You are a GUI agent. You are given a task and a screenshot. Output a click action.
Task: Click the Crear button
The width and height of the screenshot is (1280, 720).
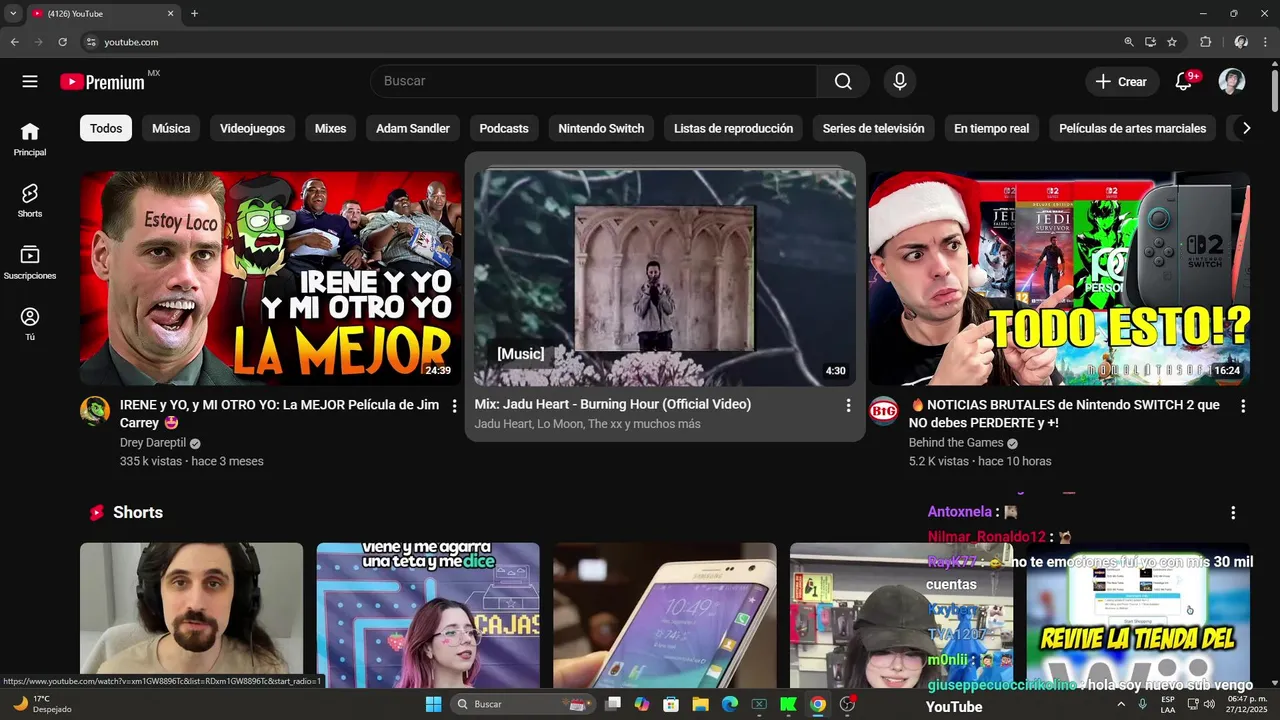[x=1121, y=82]
